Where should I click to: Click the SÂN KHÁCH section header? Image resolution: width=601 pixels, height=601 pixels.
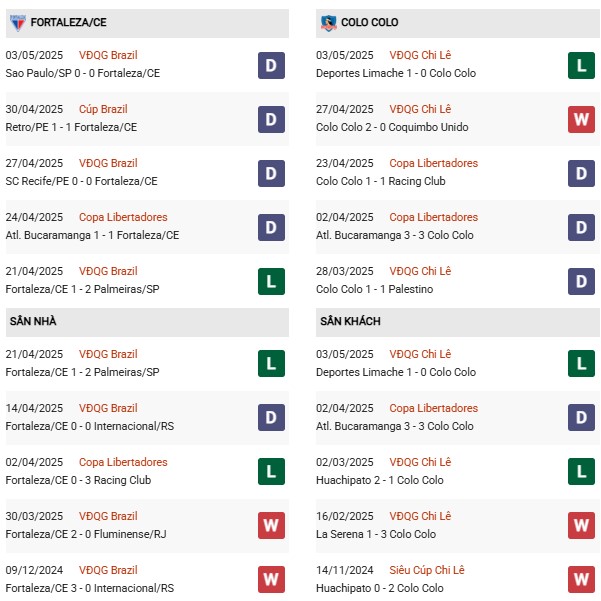coord(350,321)
